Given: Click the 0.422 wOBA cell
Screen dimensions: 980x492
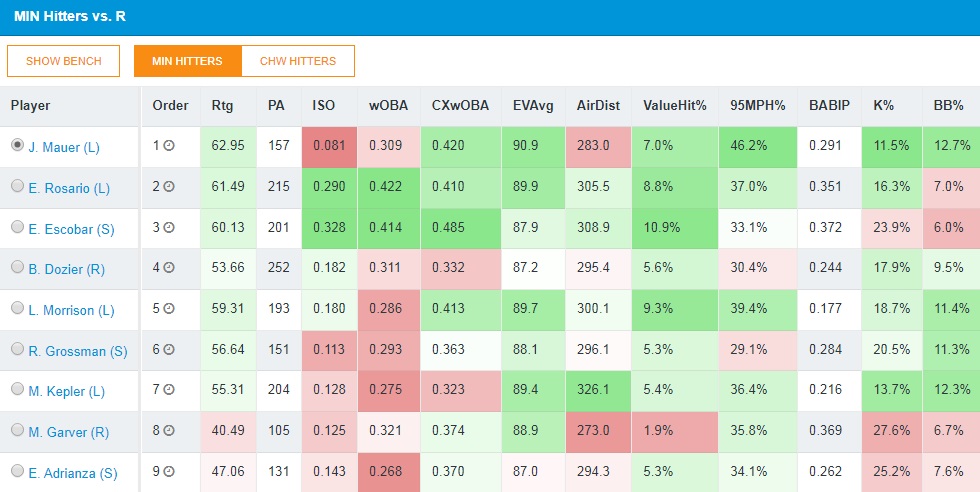Looking at the screenshot, I should 389,188.
